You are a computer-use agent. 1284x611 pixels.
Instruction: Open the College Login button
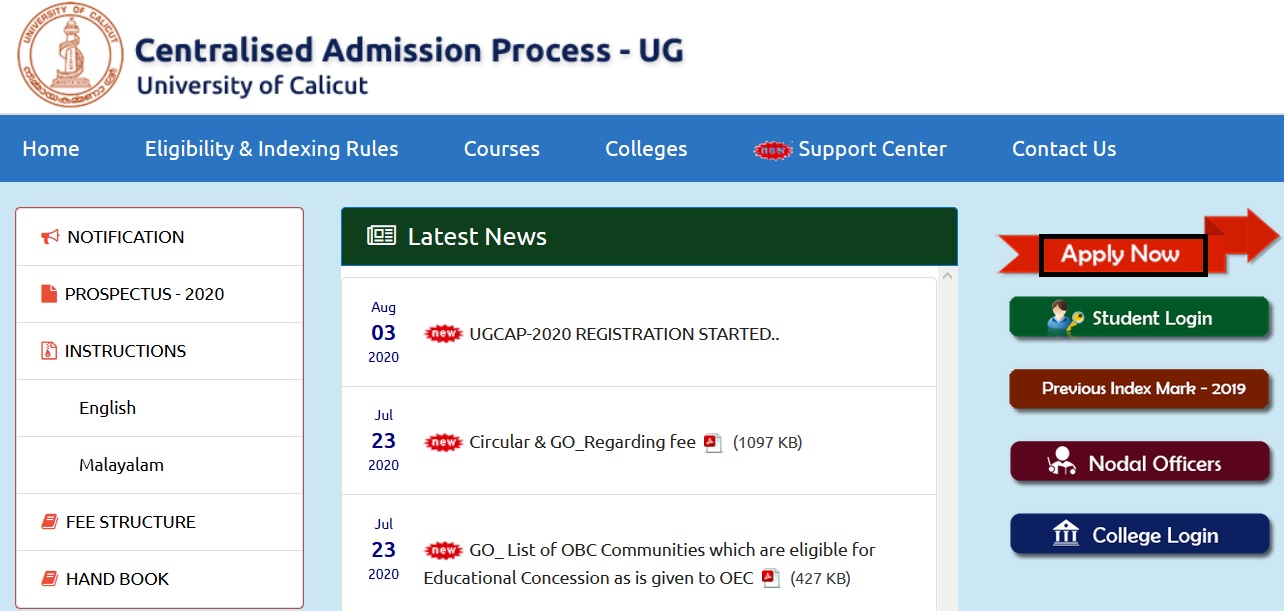1139,535
